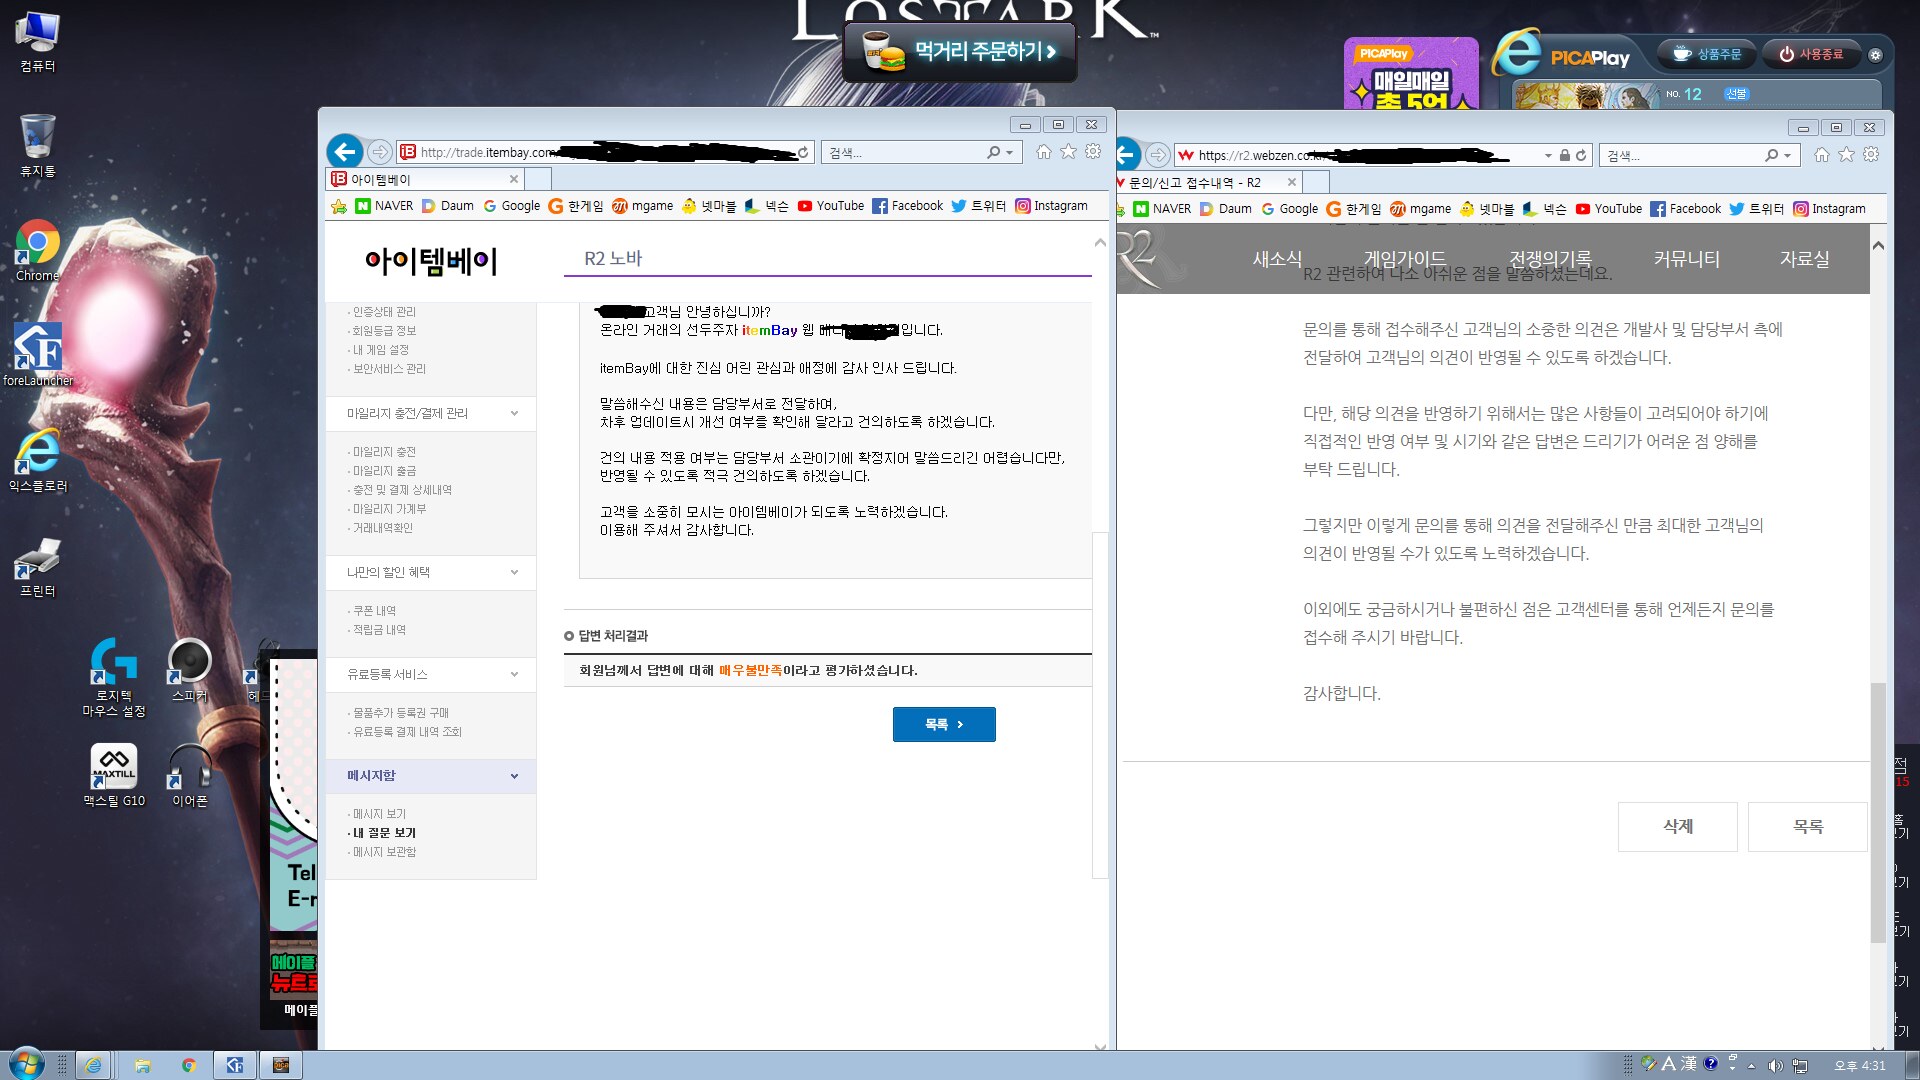Viewport: 1920px width, 1080px height.
Task: Select the 자료실 menu on the R2 site
Action: coord(1804,259)
